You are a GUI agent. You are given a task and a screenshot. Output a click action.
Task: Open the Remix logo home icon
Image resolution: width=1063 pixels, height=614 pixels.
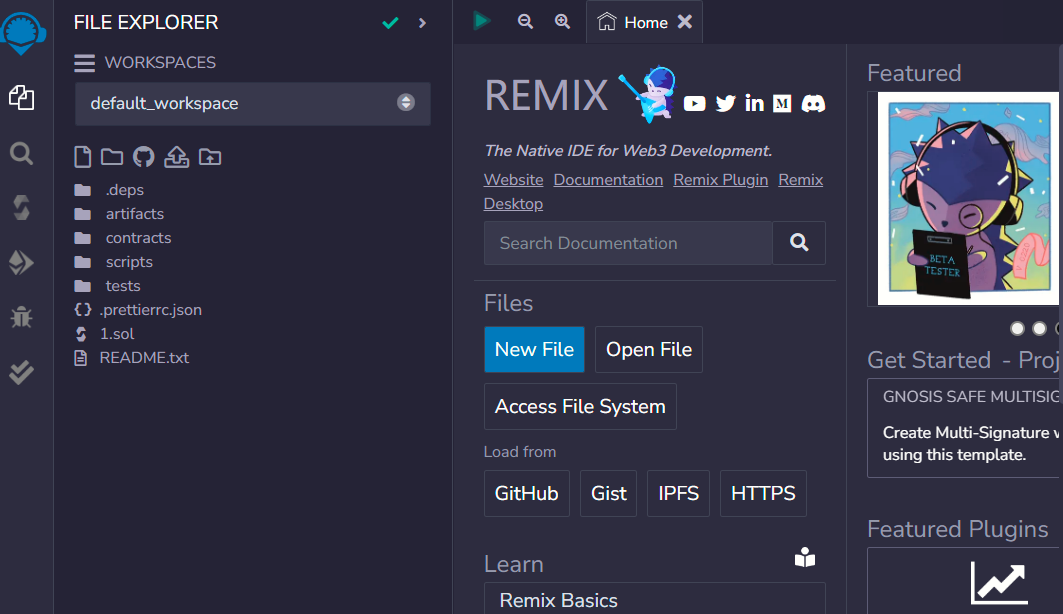pos(23,33)
